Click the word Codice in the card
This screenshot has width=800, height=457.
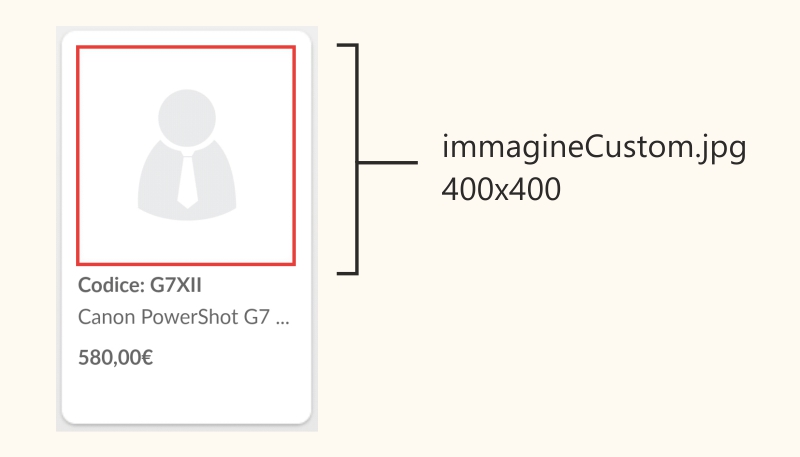(x=108, y=285)
